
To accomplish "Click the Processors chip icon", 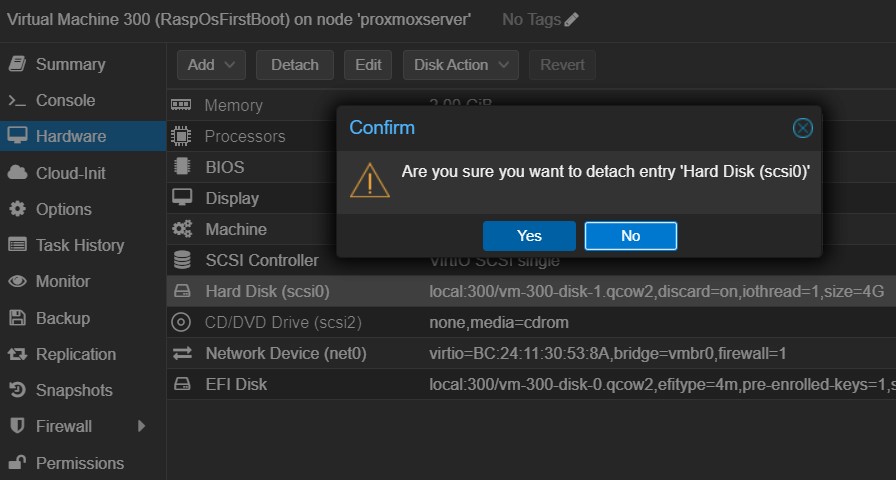I will tap(181, 136).
